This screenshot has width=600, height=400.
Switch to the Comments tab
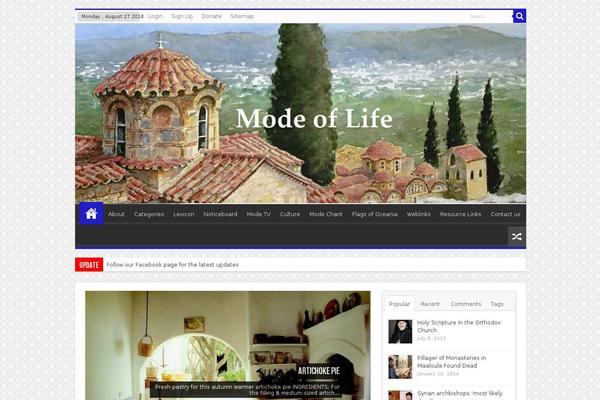(x=466, y=304)
